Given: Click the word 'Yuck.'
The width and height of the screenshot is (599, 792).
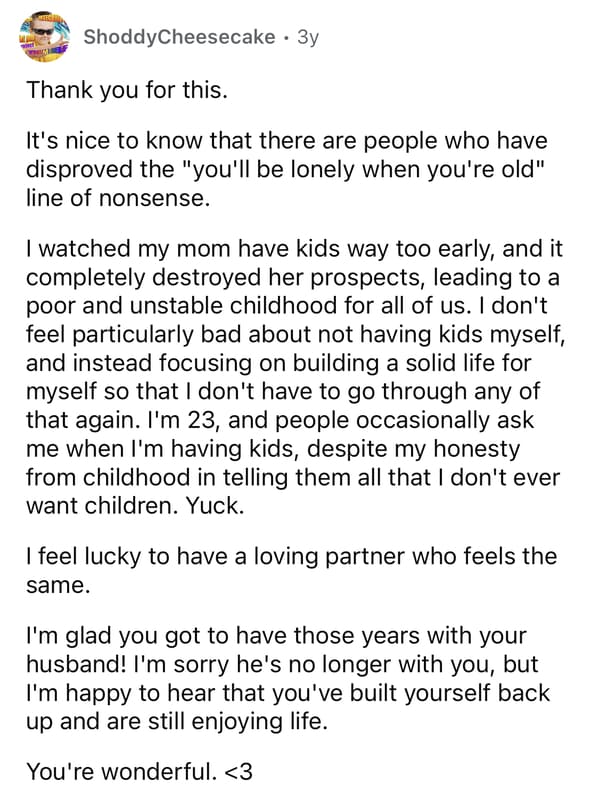Looking at the screenshot, I should 215,506.
